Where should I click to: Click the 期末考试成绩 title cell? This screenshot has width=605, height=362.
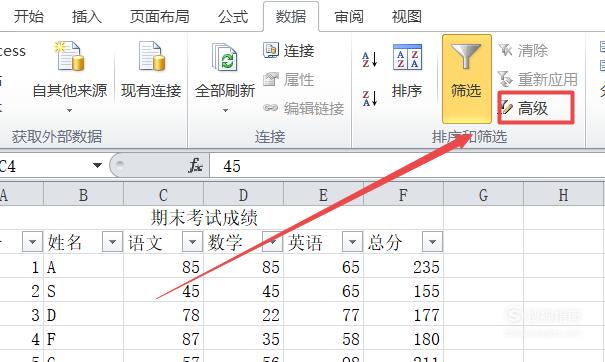coord(204,218)
